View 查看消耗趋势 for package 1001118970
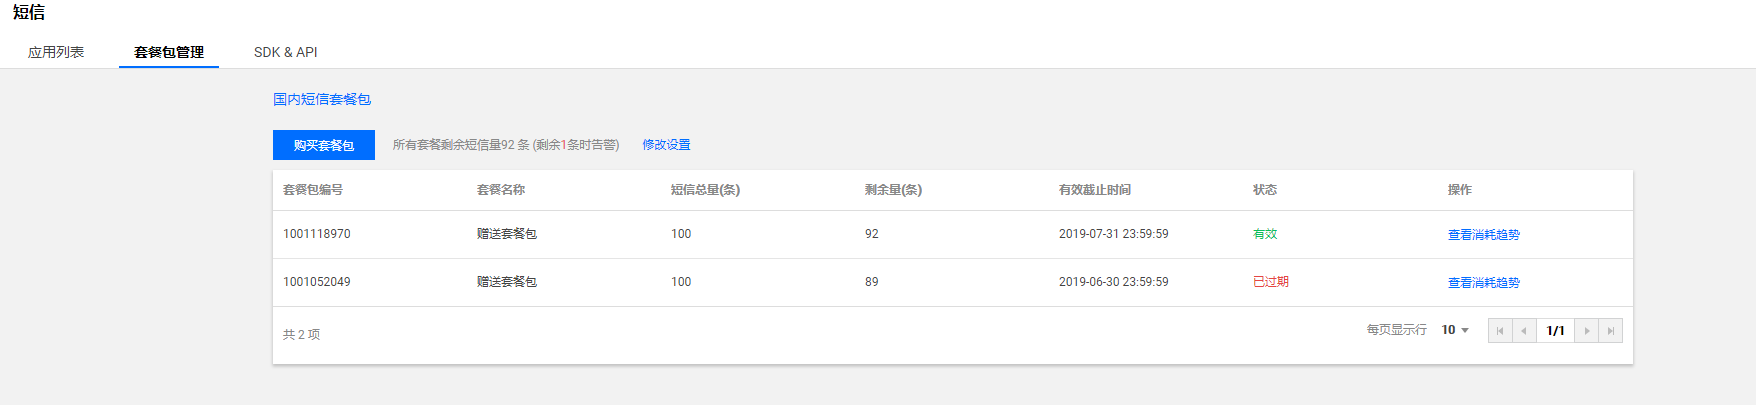The height and width of the screenshot is (405, 1756). (x=1484, y=235)
